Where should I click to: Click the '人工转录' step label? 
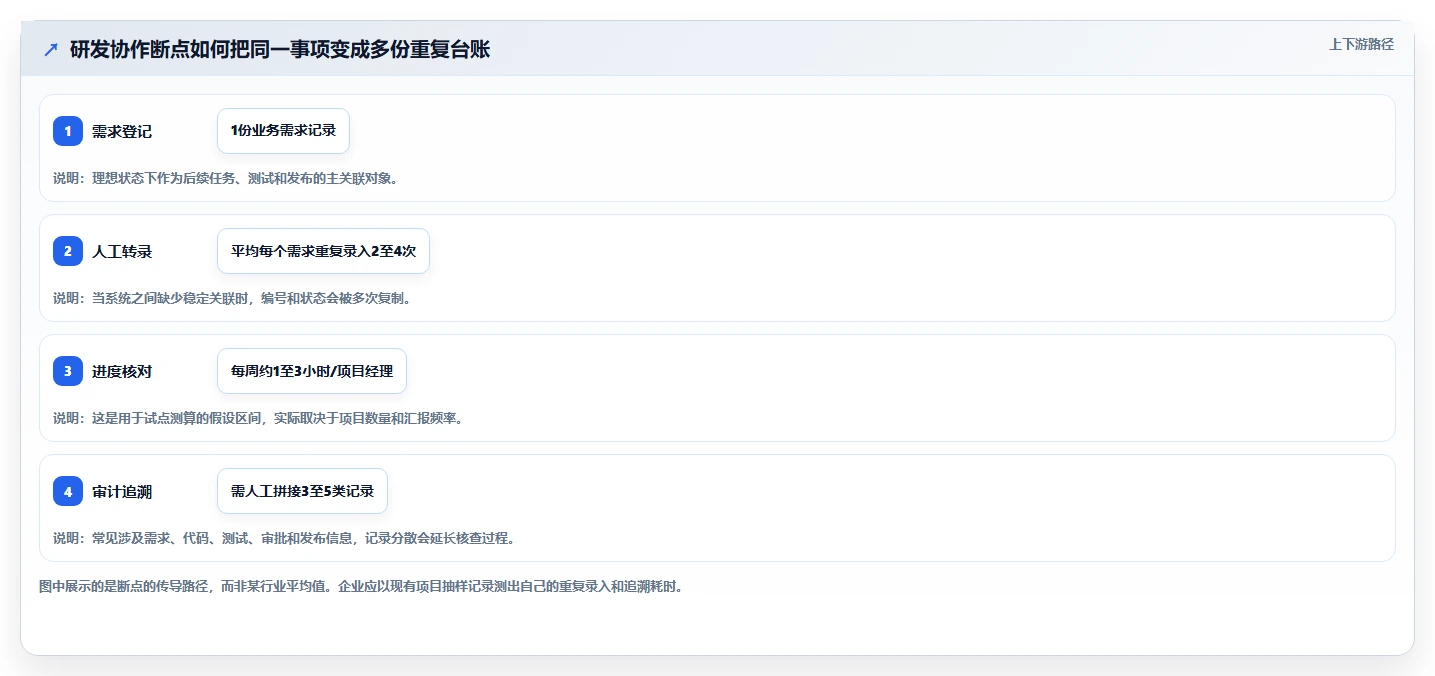pyautogui.click(x=122, y=251)
